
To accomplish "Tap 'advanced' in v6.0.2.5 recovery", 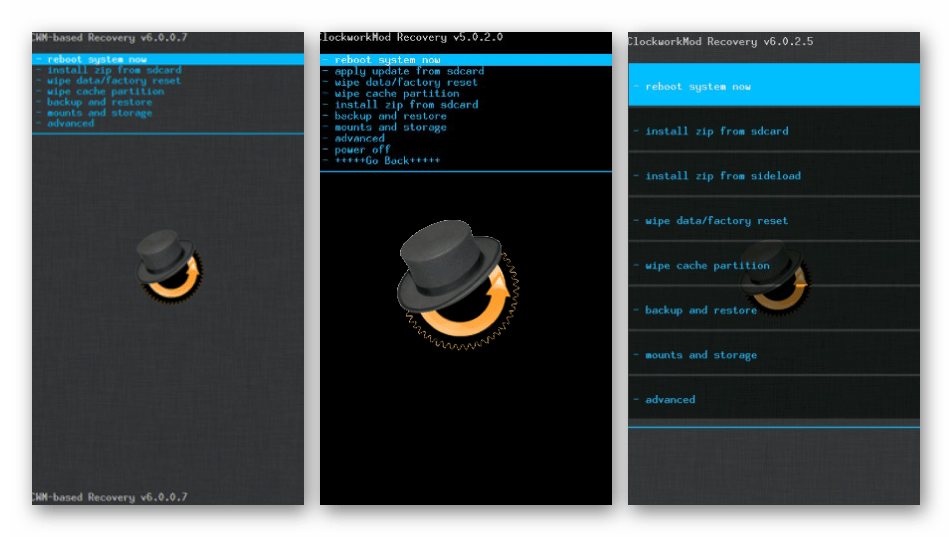I will (x=774, y=399).
